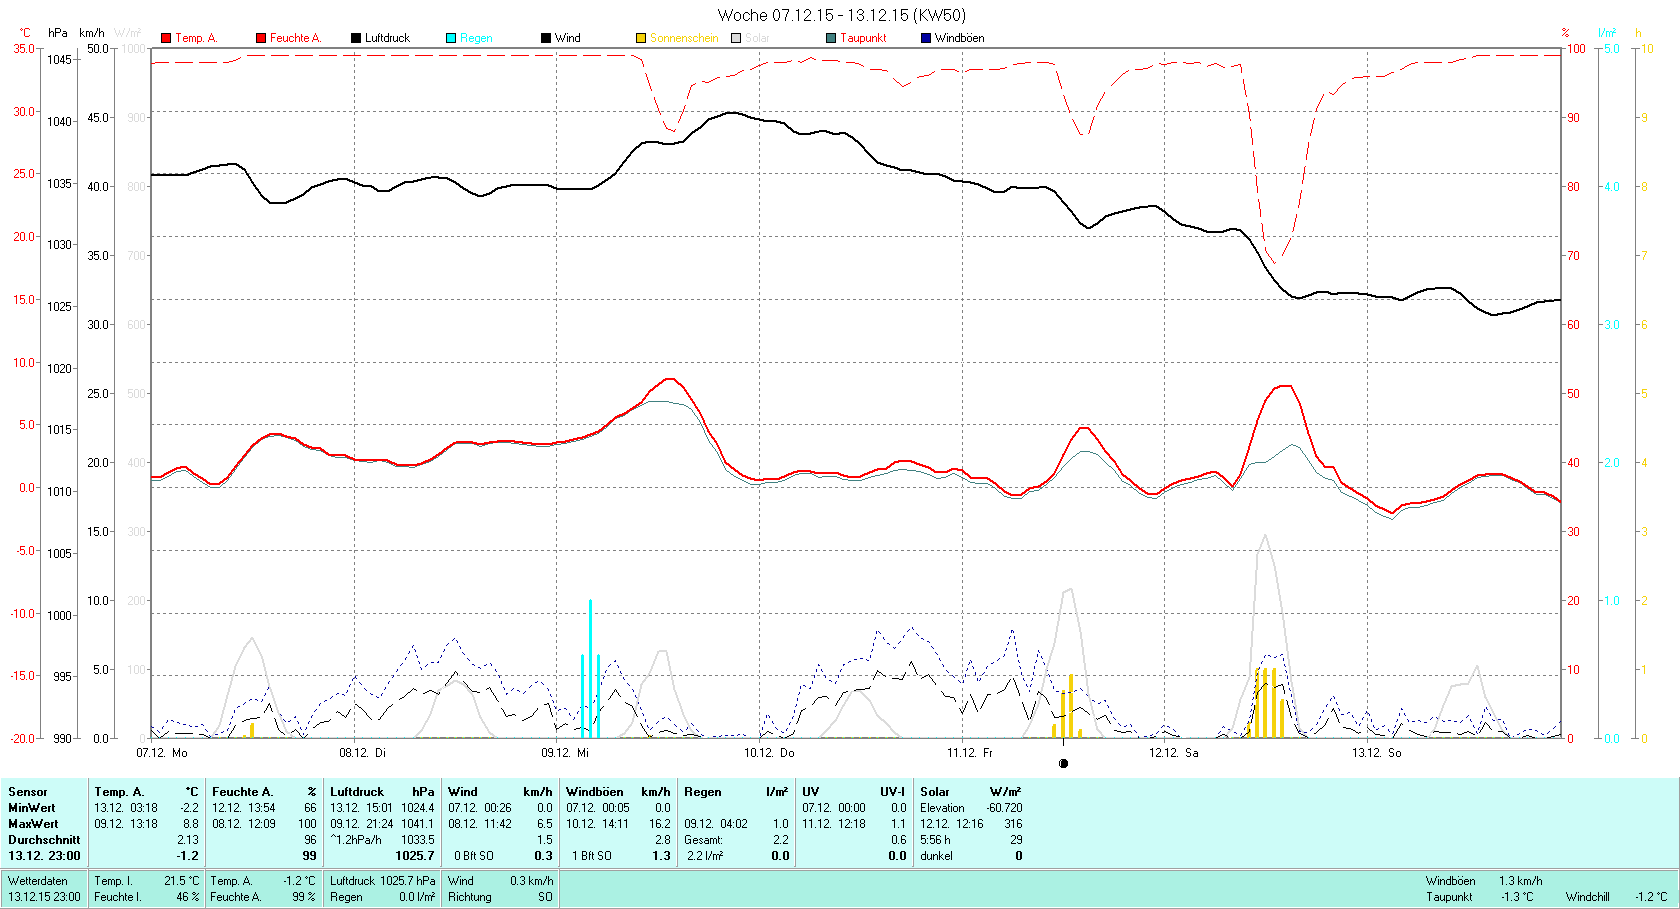
Task: Click the sunshine duration '5:56 h'
Action: point(936,840)
